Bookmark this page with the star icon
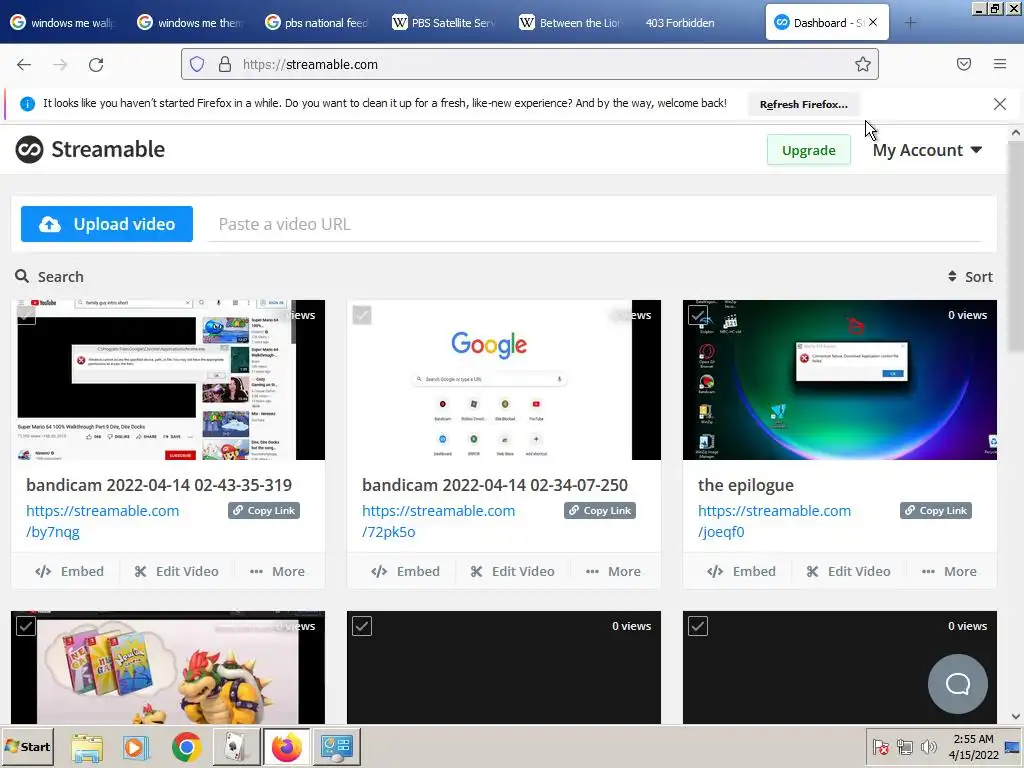1024x768 pixels. tap(863, 64)
